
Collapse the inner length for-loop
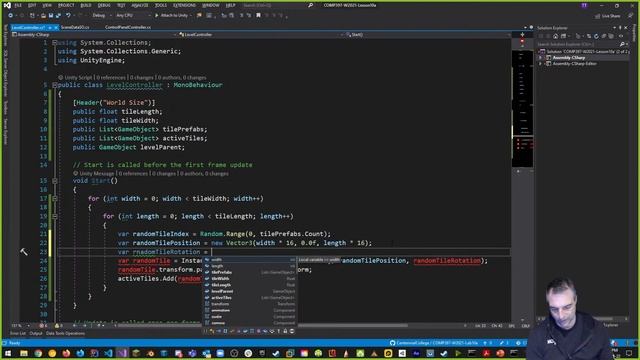pos(54,216)
